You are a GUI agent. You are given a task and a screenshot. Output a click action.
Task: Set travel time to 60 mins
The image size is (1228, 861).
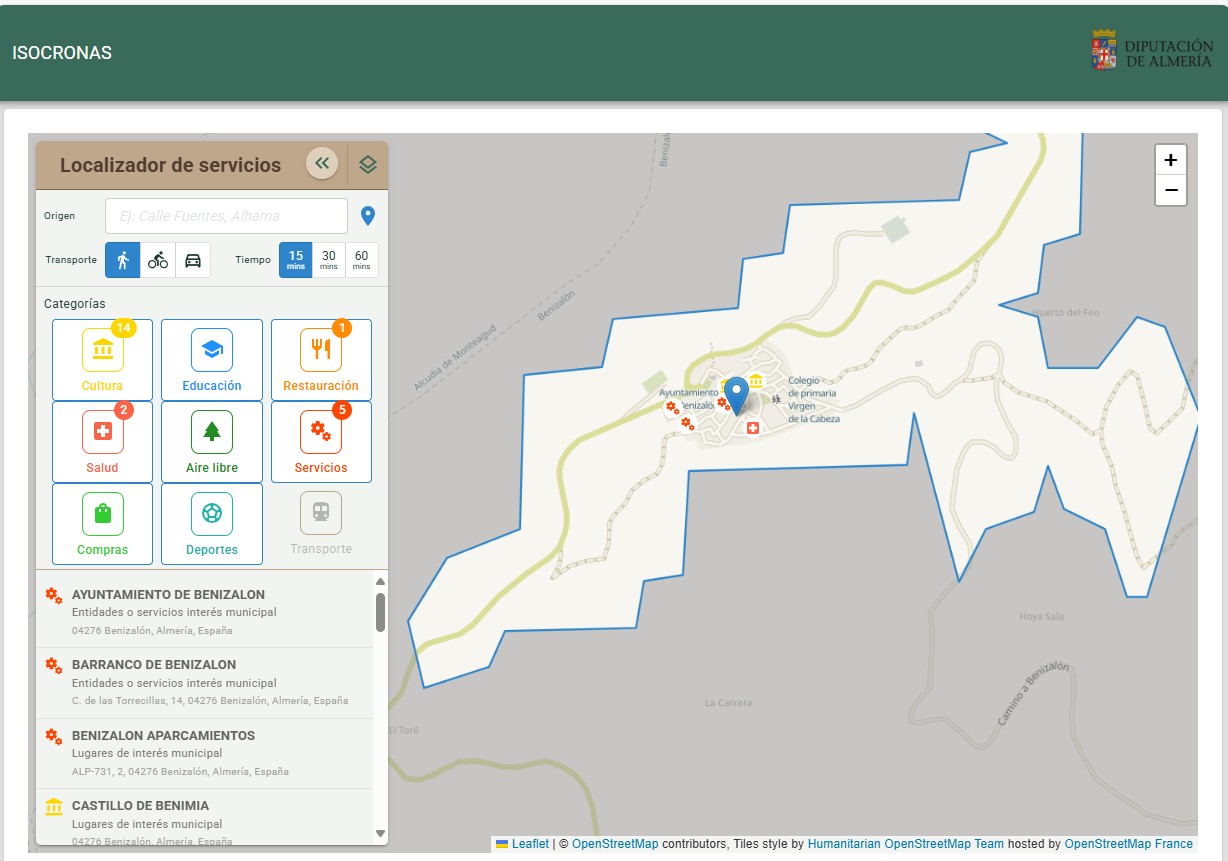pos(362,260)
